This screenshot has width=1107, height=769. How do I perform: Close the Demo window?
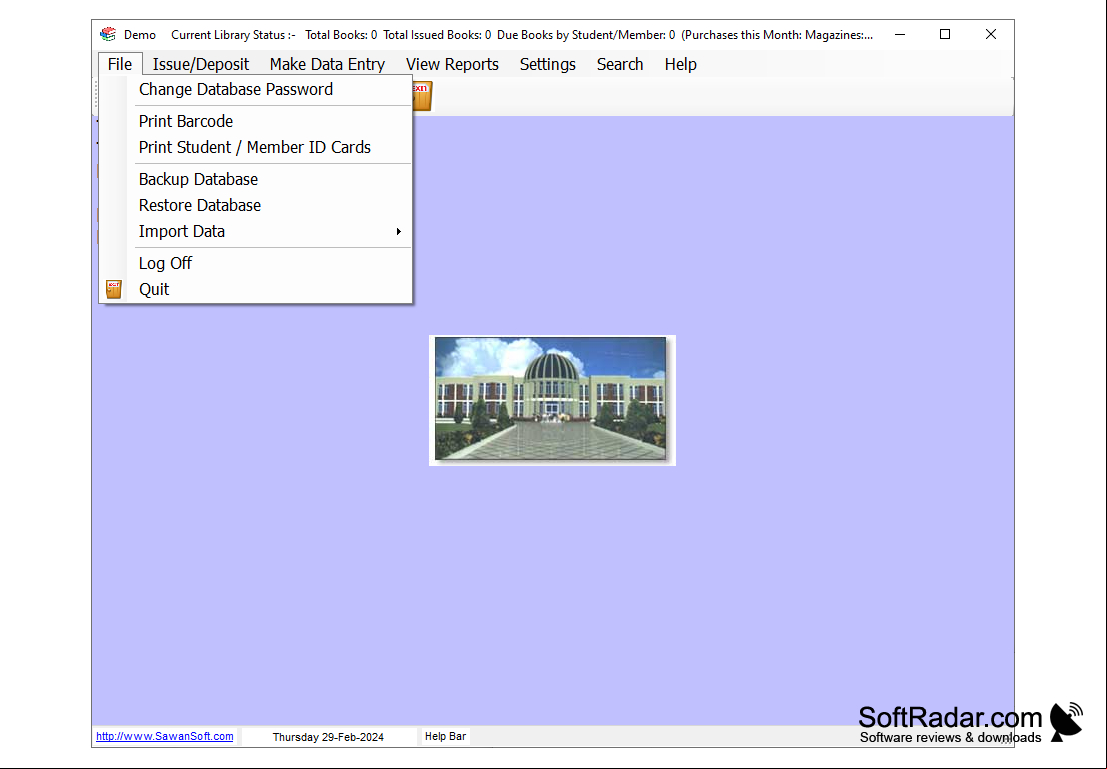click(991, 35)
